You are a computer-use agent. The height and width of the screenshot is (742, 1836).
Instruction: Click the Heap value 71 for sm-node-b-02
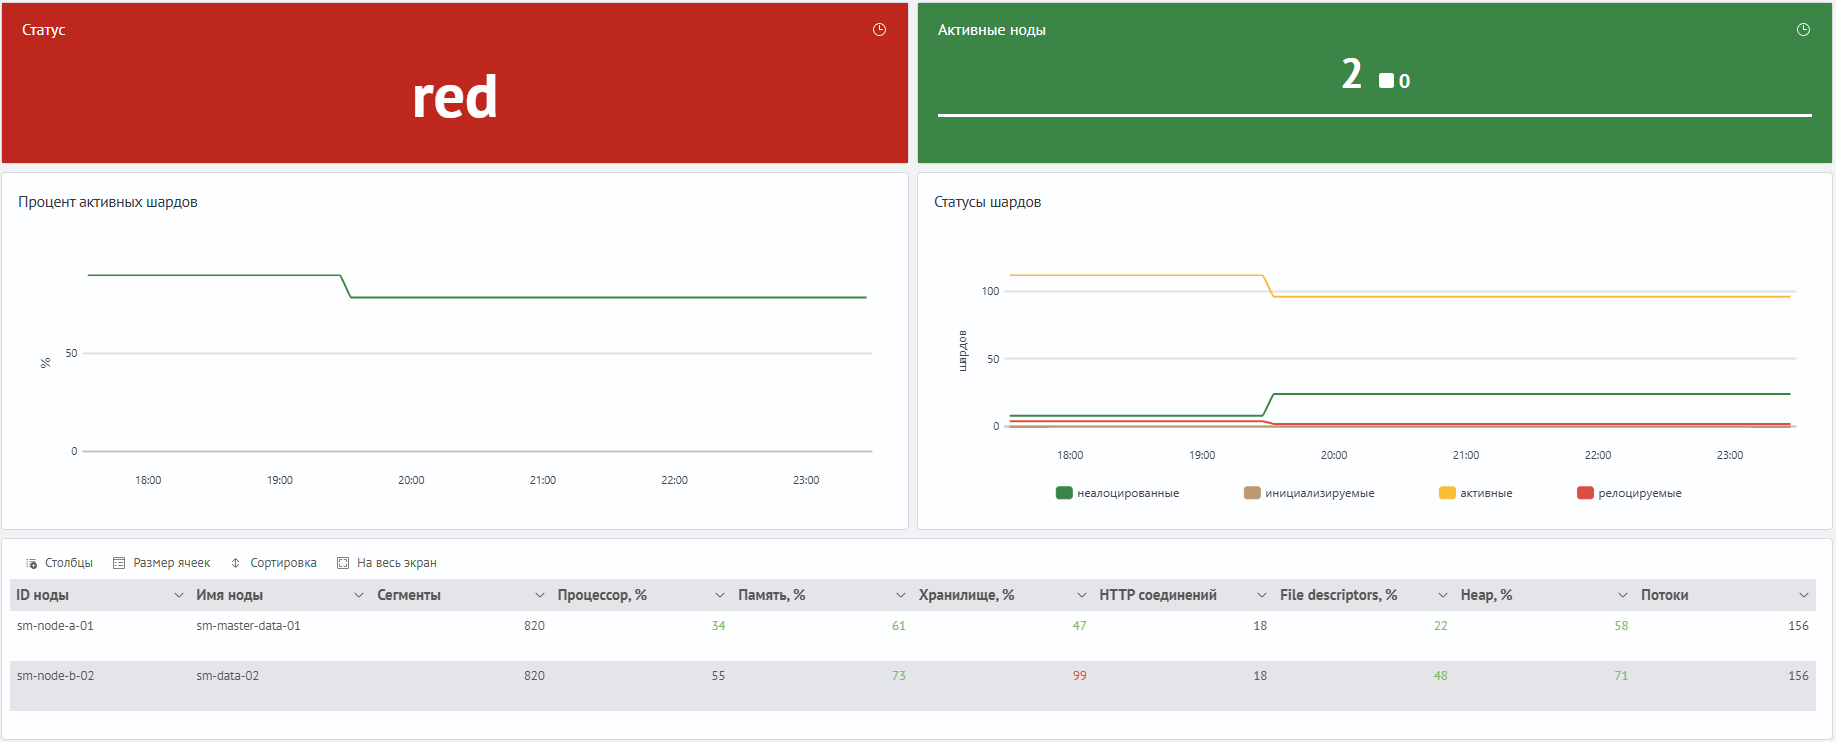pyautogui.click(x=1621, y=676)
